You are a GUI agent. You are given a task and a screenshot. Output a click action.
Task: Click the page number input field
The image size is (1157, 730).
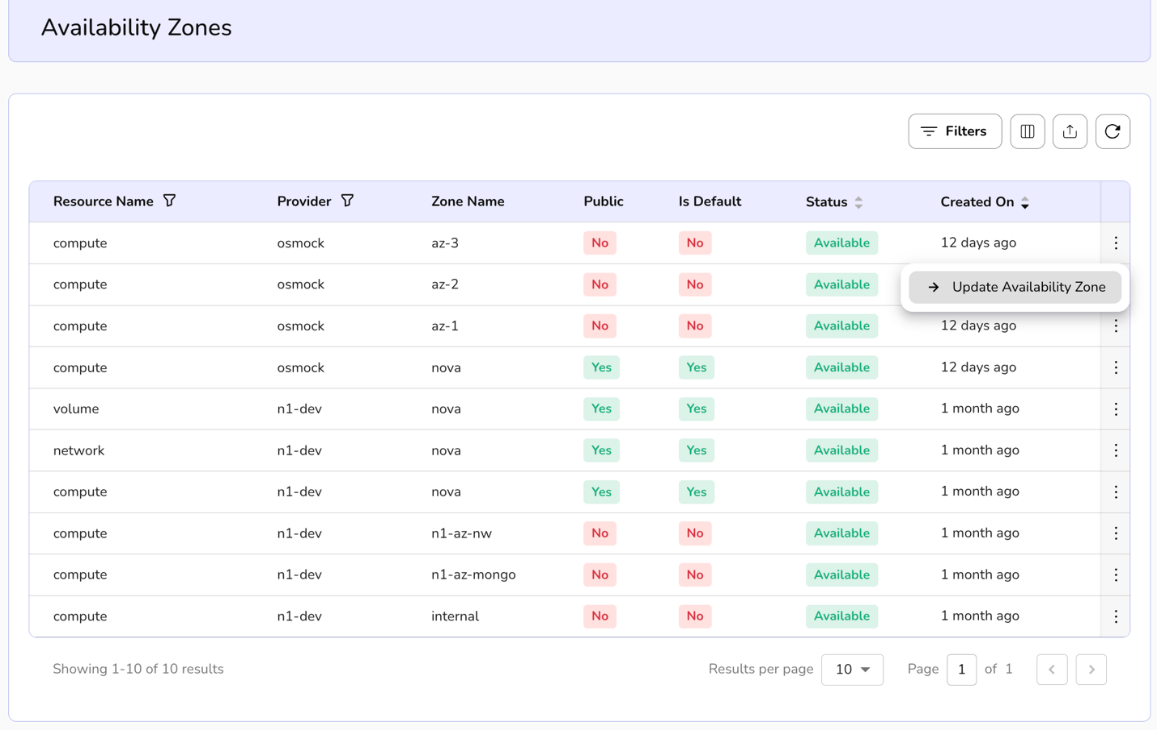click(961, 669)
